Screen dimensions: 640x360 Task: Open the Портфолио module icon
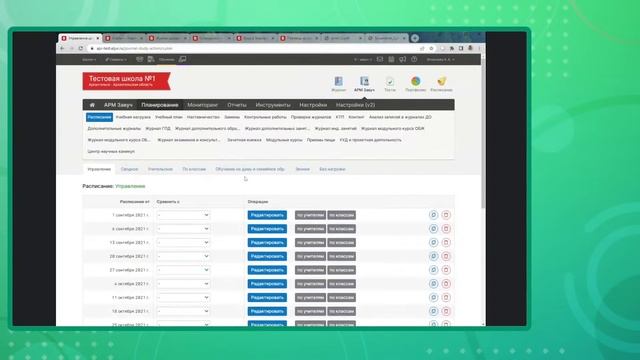(x=416, y=84)
